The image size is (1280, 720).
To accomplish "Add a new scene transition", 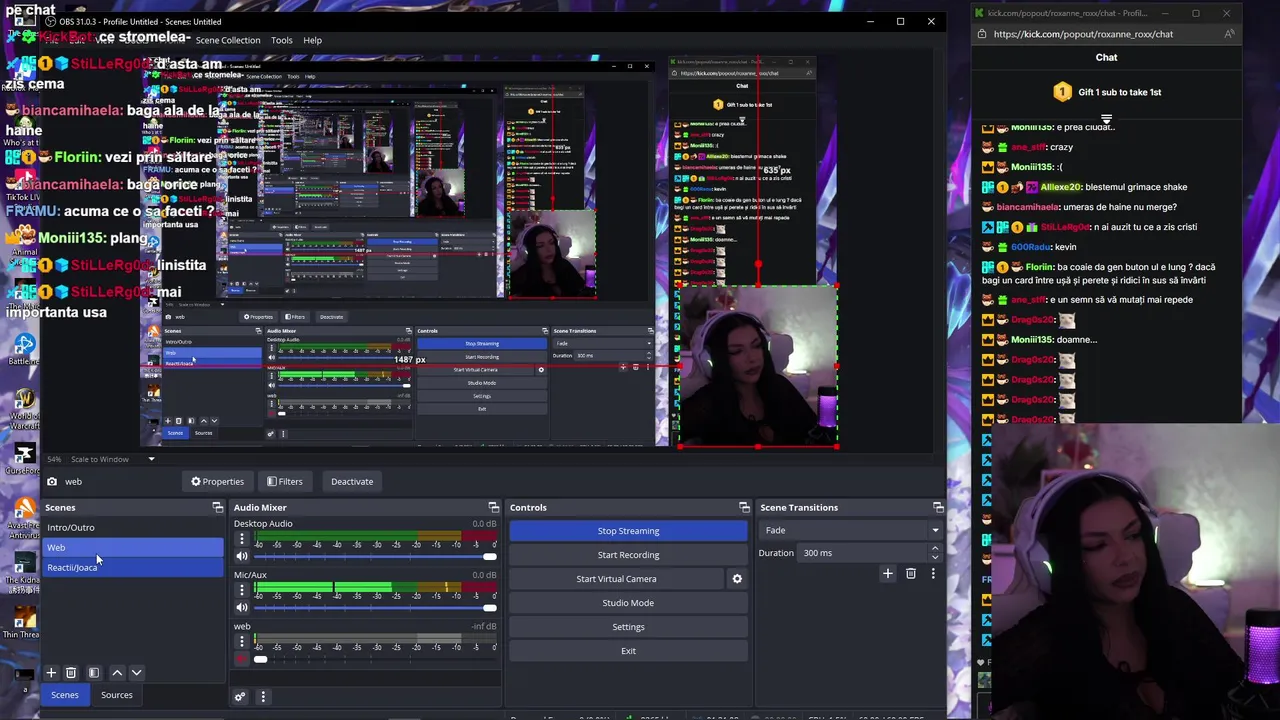I will point(888,574).
